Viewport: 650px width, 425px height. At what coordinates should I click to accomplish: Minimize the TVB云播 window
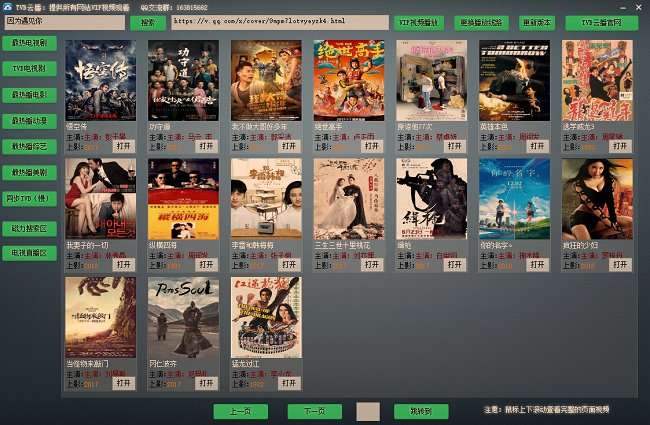coord(623,7)
